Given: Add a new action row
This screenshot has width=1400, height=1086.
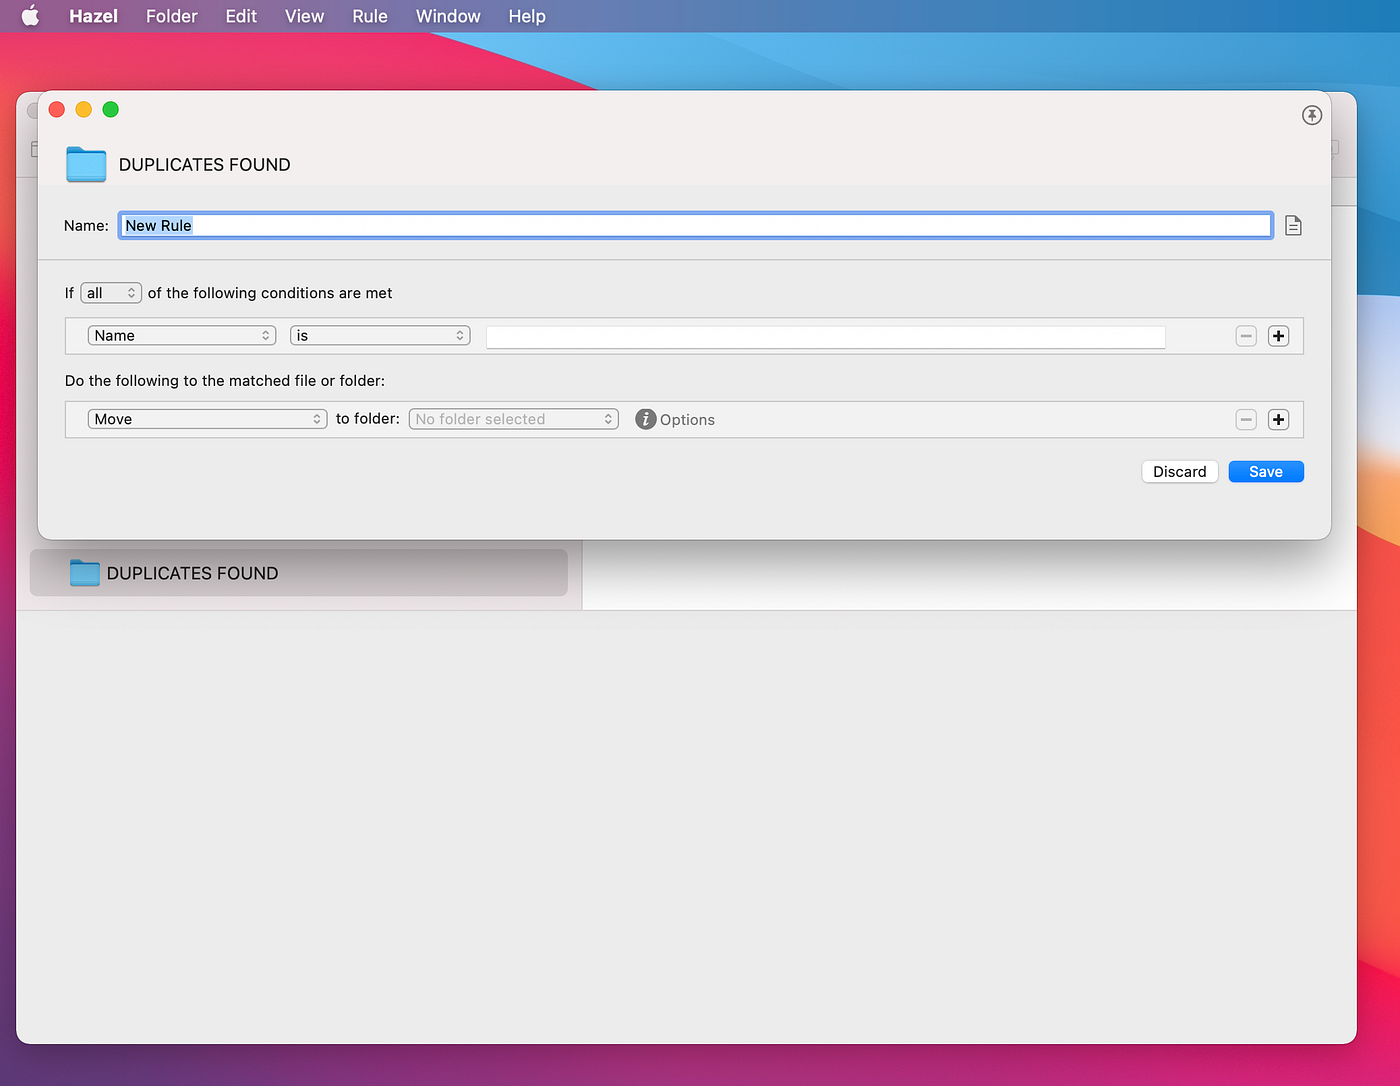Looking at the screenshot, I should [x=1278, y=420].
